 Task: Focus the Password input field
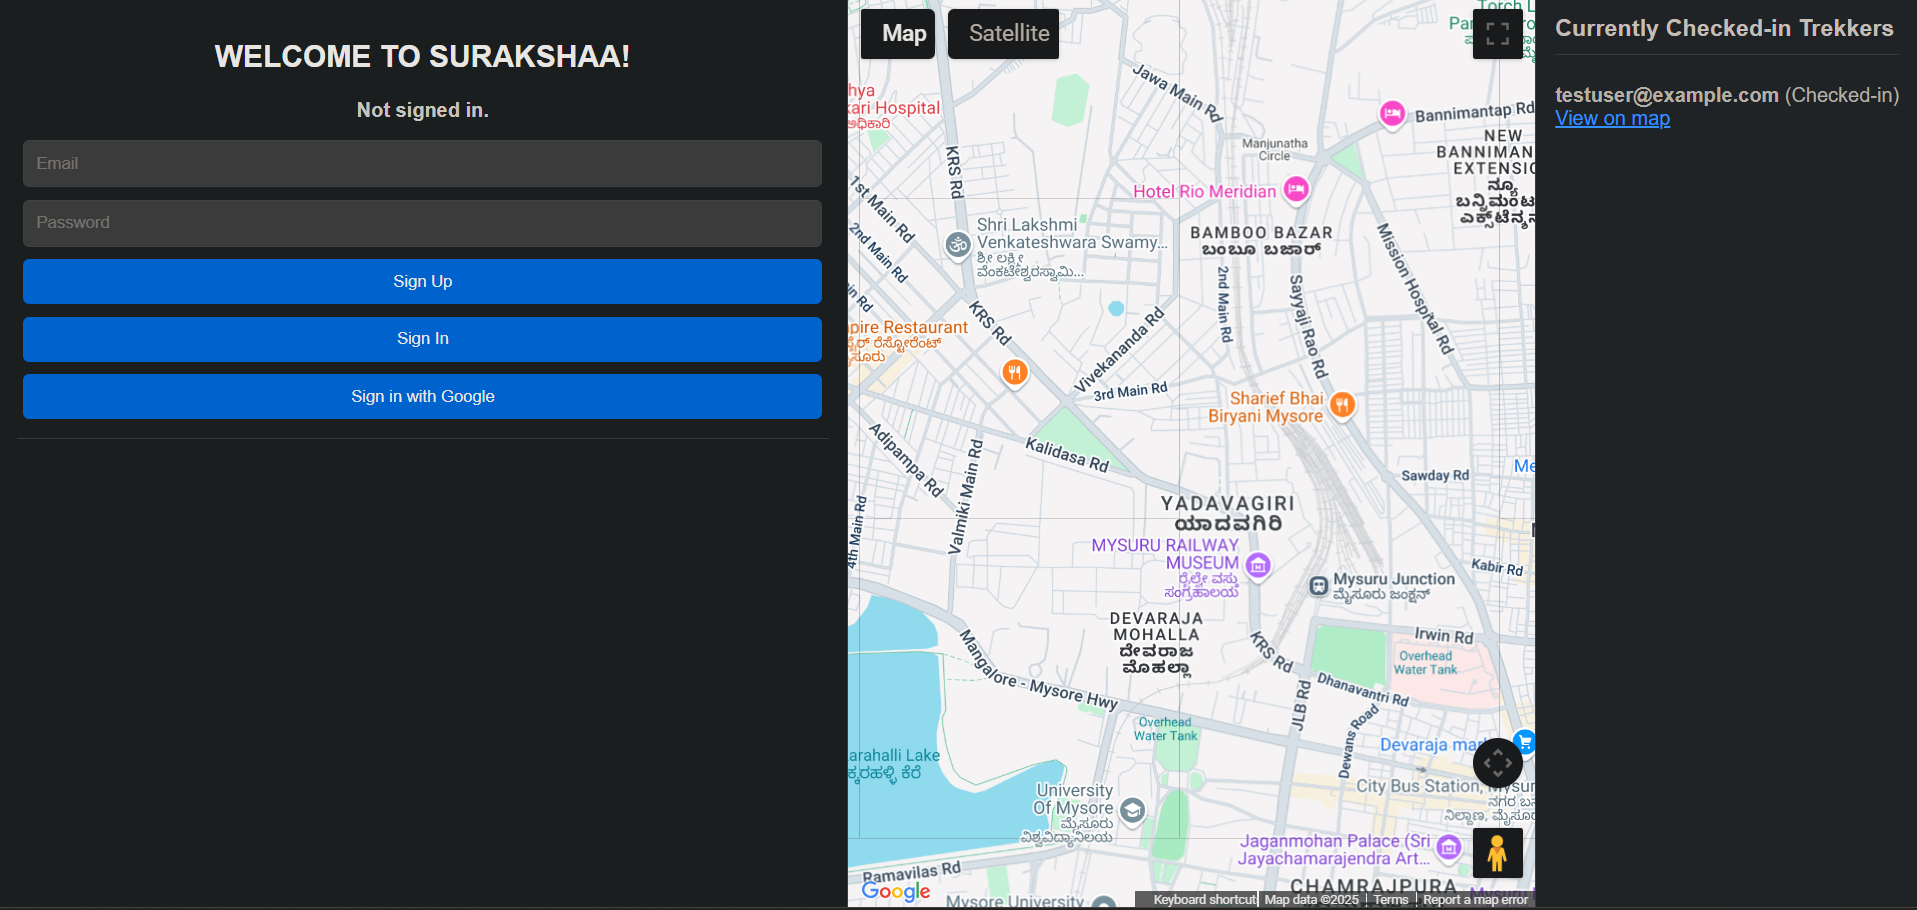422,223
